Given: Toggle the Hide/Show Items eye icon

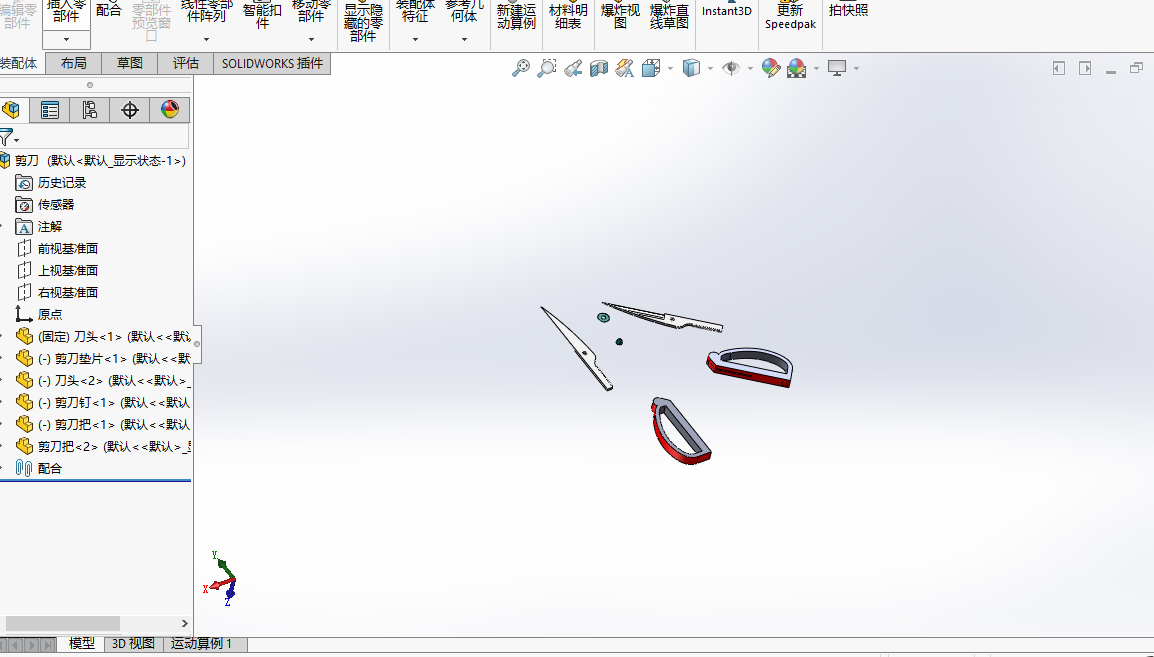Looking at the screenshot, I should [x=731, y=68].
